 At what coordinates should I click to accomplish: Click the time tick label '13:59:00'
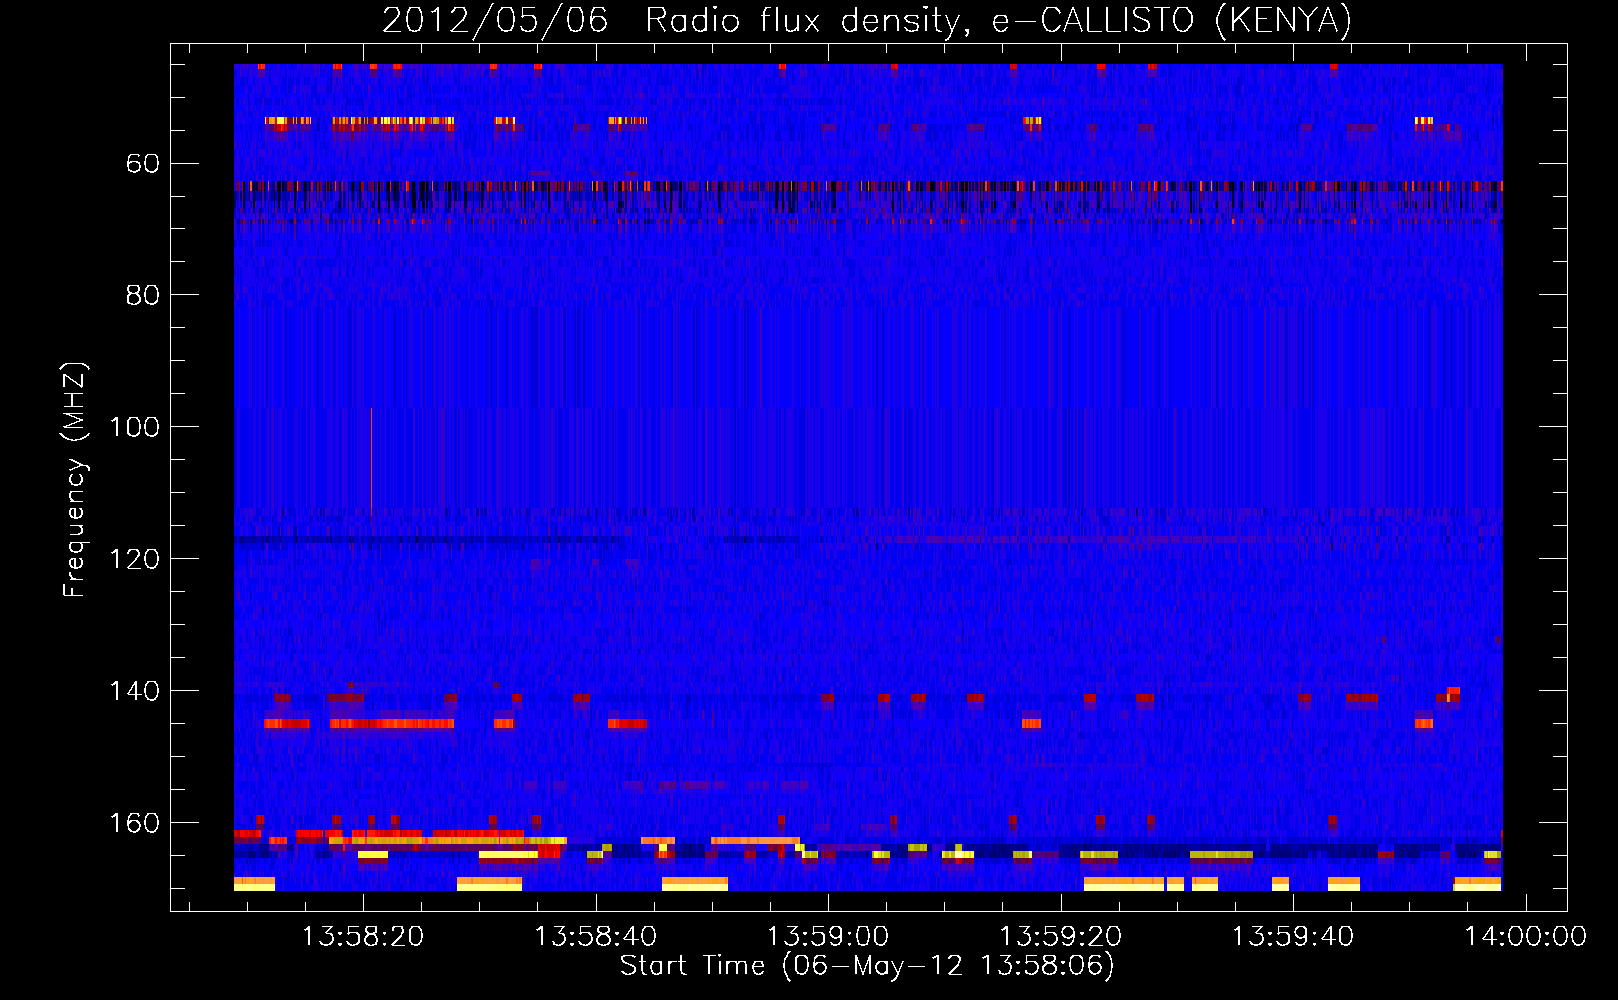(828, 937)
